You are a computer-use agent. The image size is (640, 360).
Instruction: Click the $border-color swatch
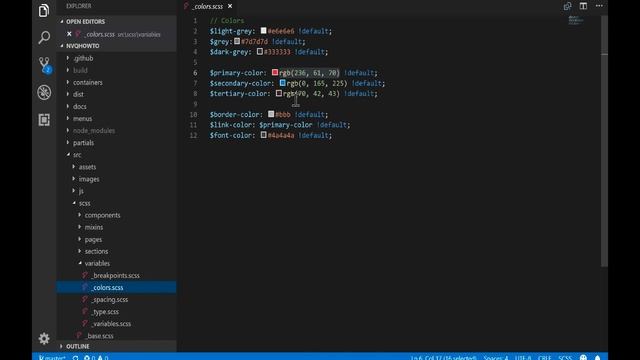[x=271, y=114]
